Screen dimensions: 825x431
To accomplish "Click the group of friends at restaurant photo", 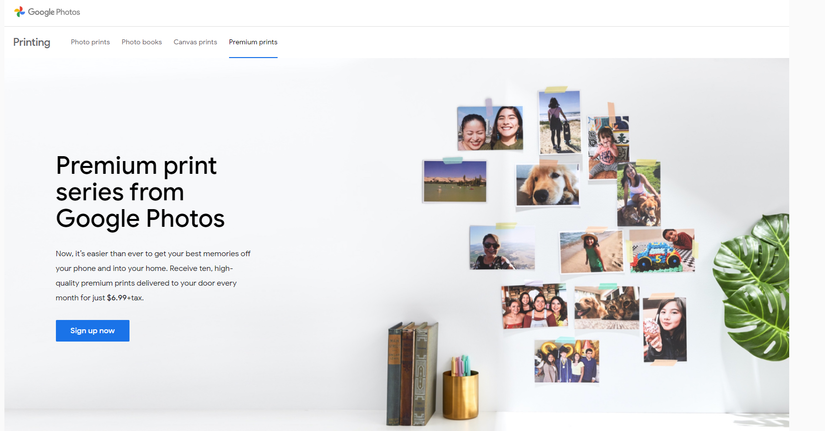I will point(535,306).
